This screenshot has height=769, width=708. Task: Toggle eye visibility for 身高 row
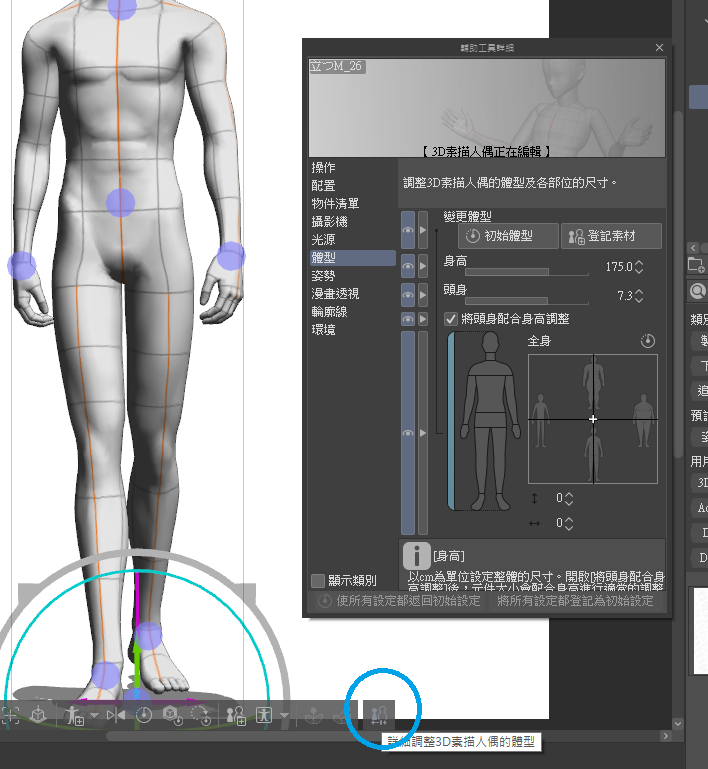coord(408,266)
